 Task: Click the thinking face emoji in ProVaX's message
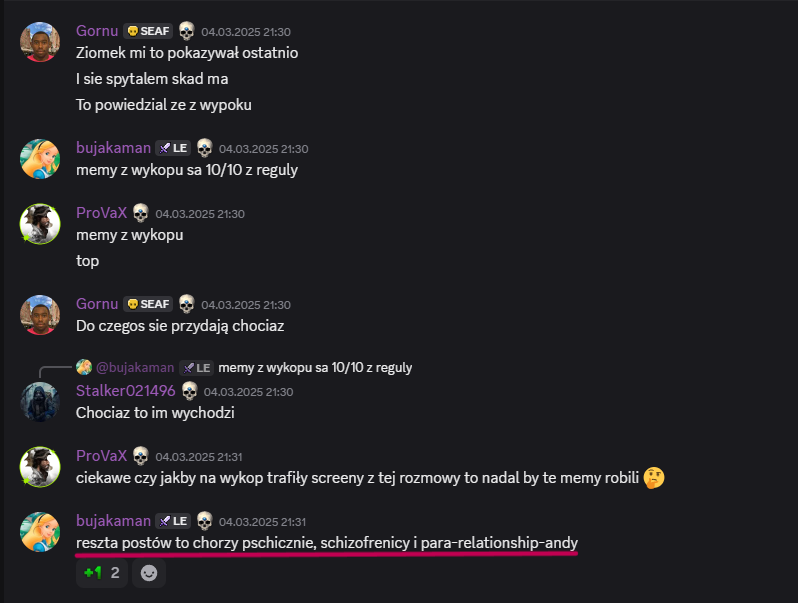(655, 477)
